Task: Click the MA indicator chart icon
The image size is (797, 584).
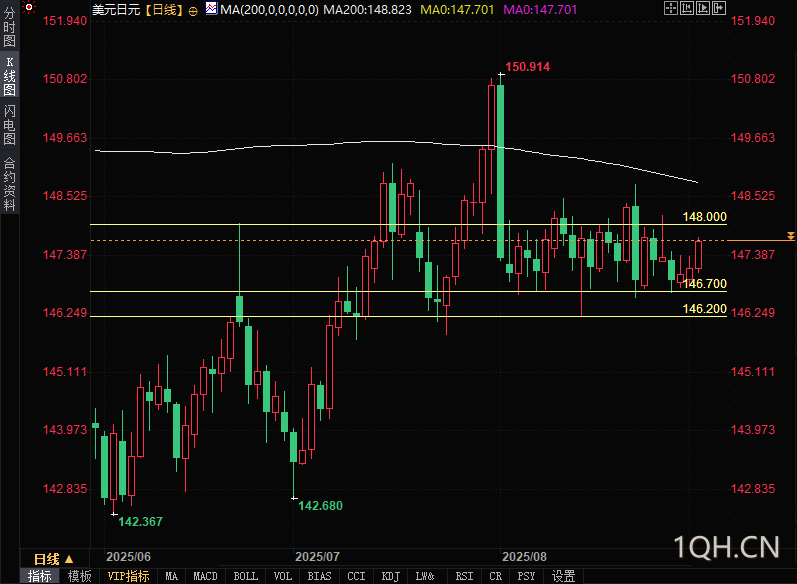Action: 211,9
